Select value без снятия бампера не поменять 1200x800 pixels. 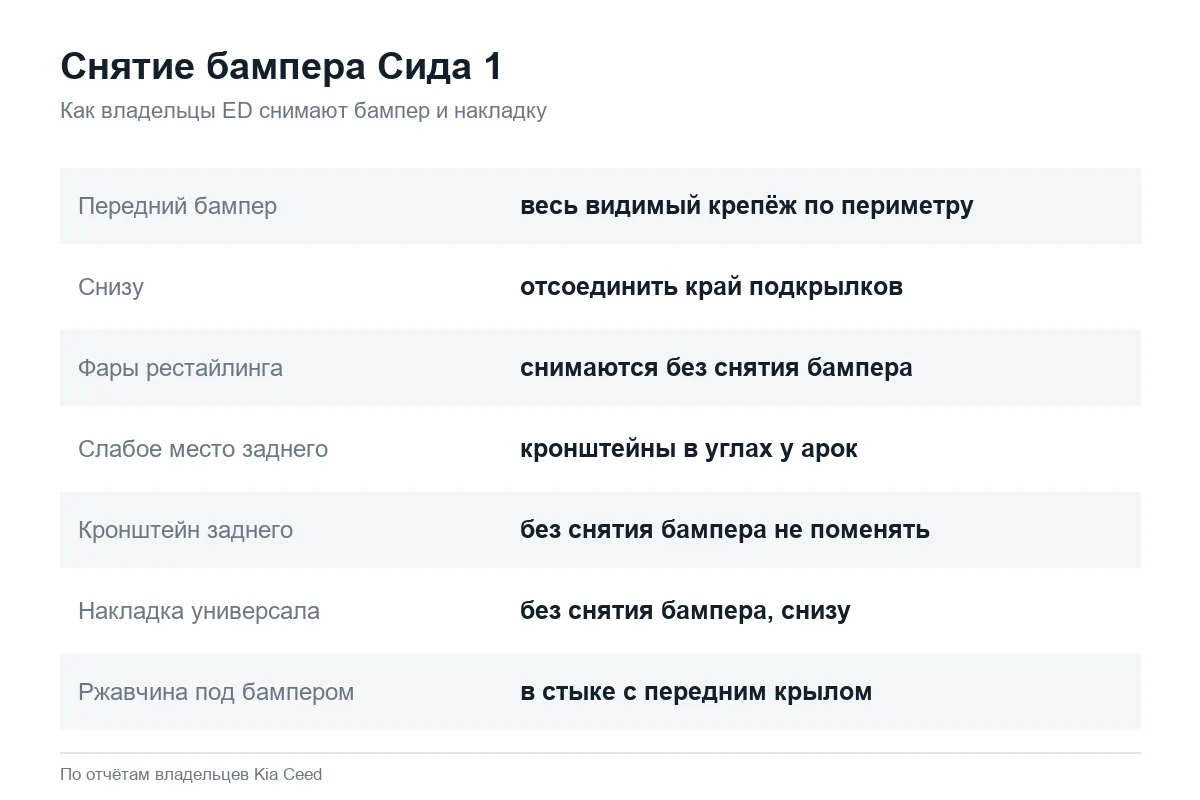725,530
